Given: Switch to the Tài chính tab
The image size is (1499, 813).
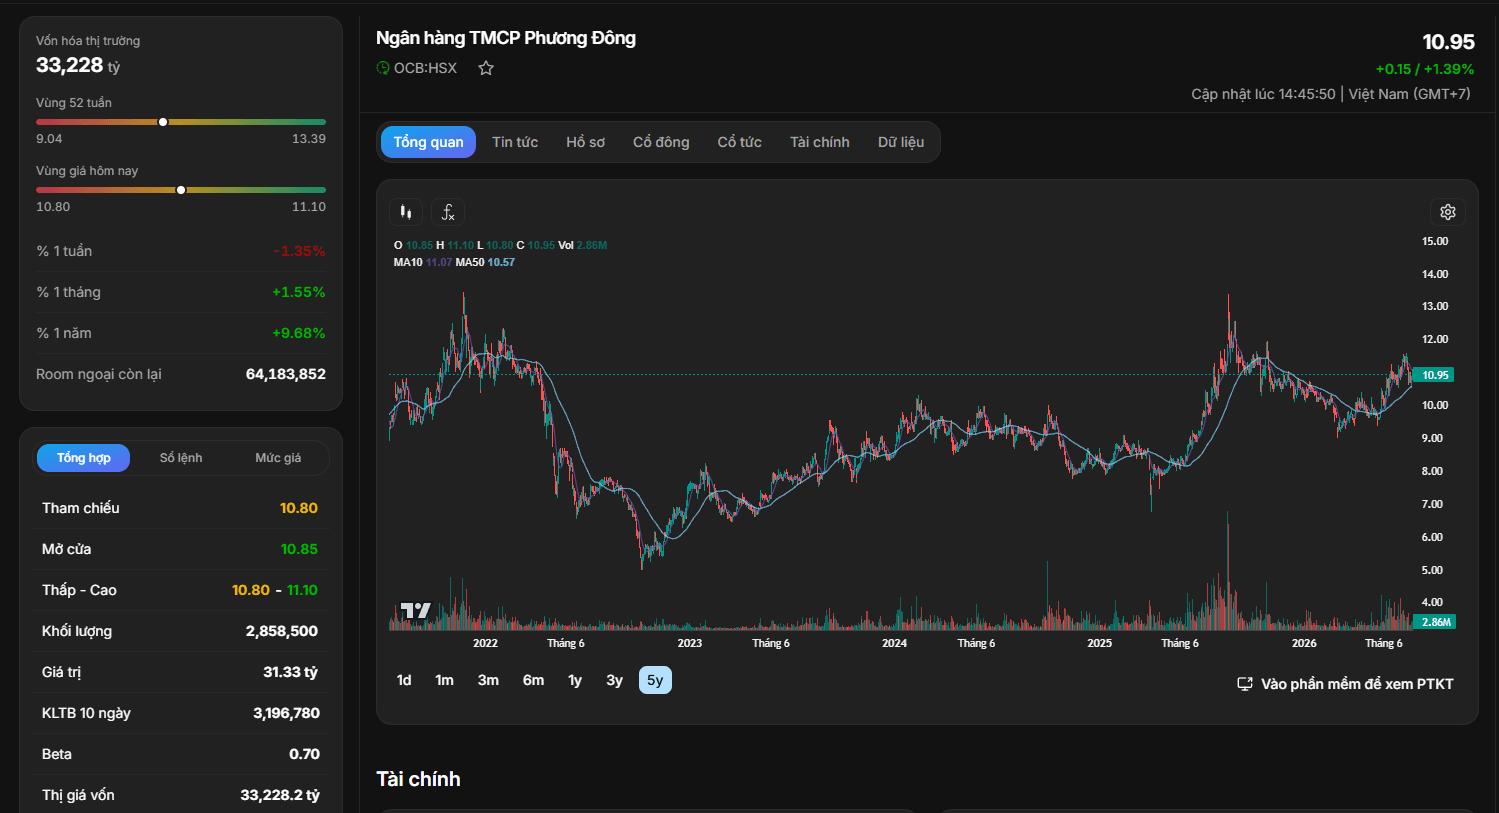Looking at the screenshot, I should click(x=820, y=142).
